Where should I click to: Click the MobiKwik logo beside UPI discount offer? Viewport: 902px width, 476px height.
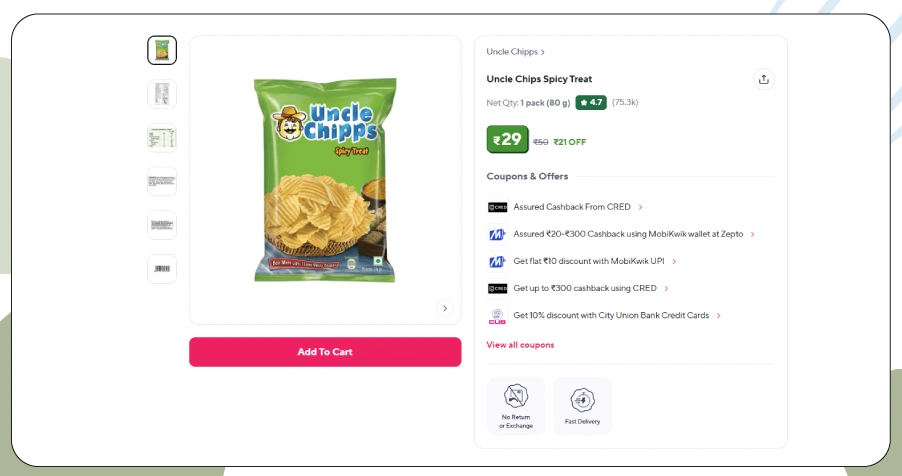(498, 261)
